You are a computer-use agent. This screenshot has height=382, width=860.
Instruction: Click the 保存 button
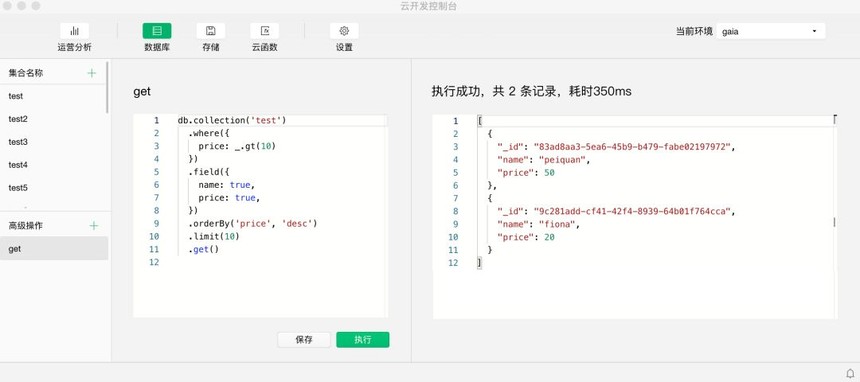pos(304,340)
